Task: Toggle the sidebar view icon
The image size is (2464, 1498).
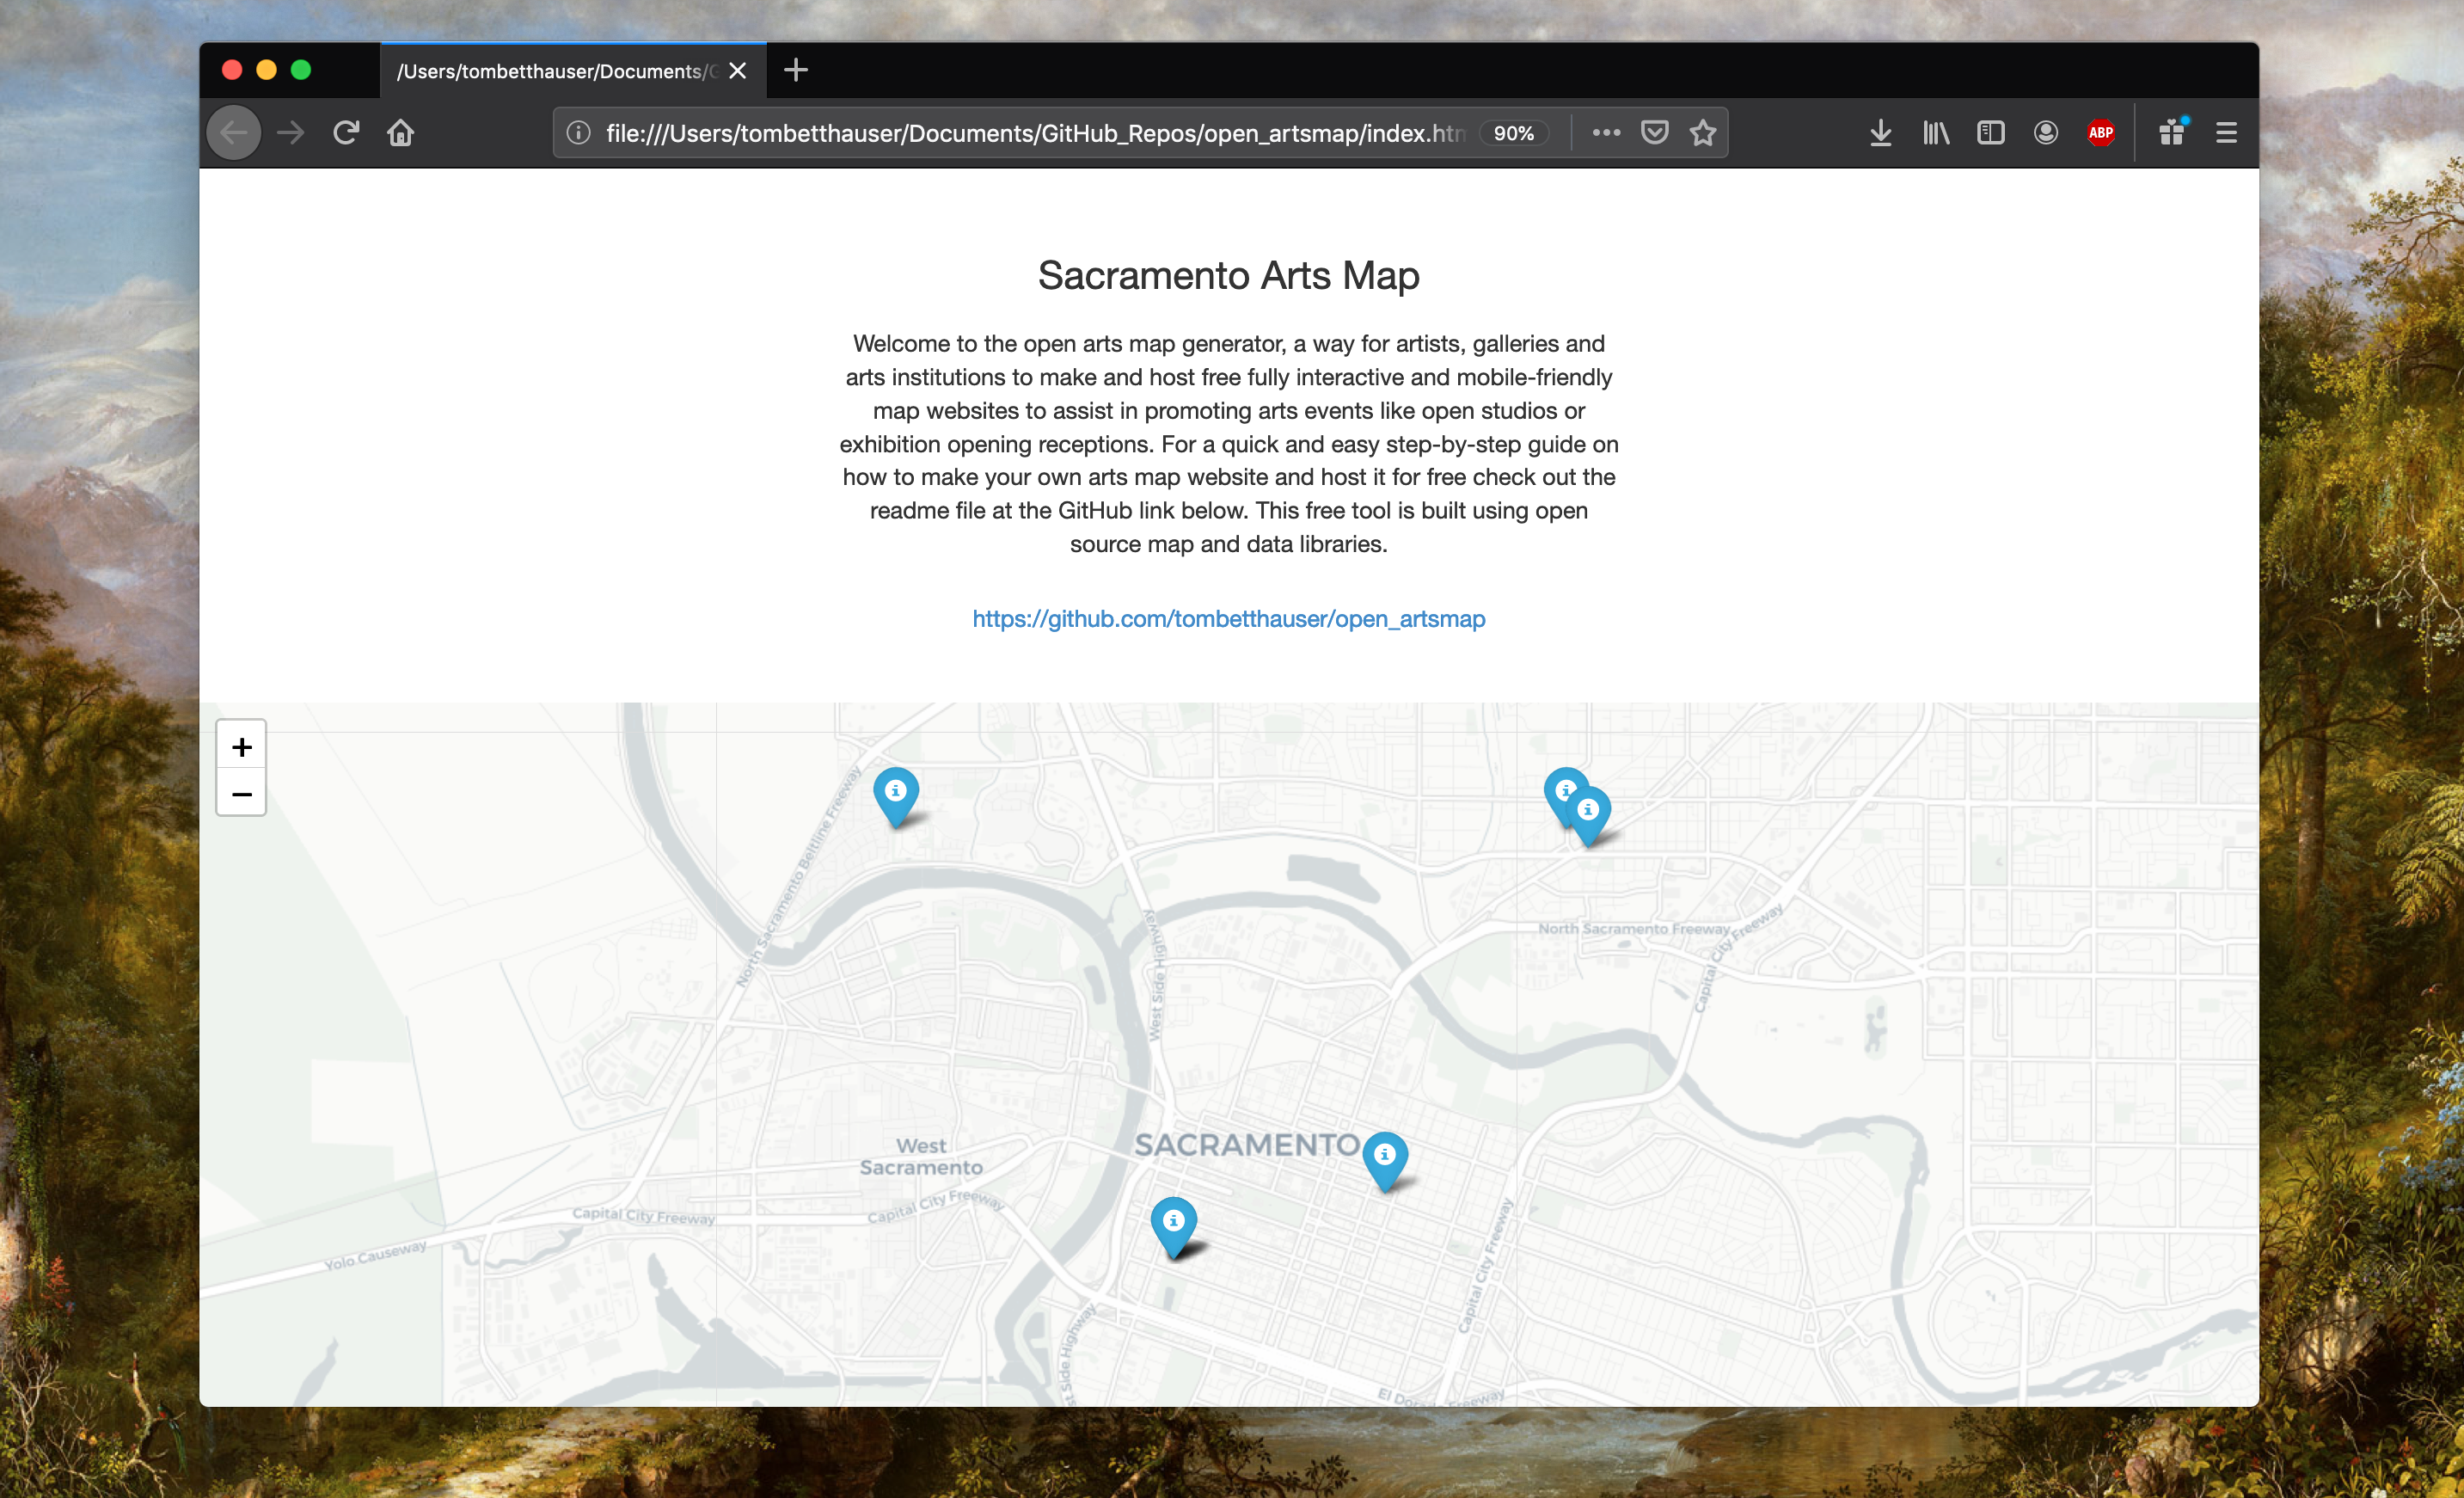Action: (1990, 133)
